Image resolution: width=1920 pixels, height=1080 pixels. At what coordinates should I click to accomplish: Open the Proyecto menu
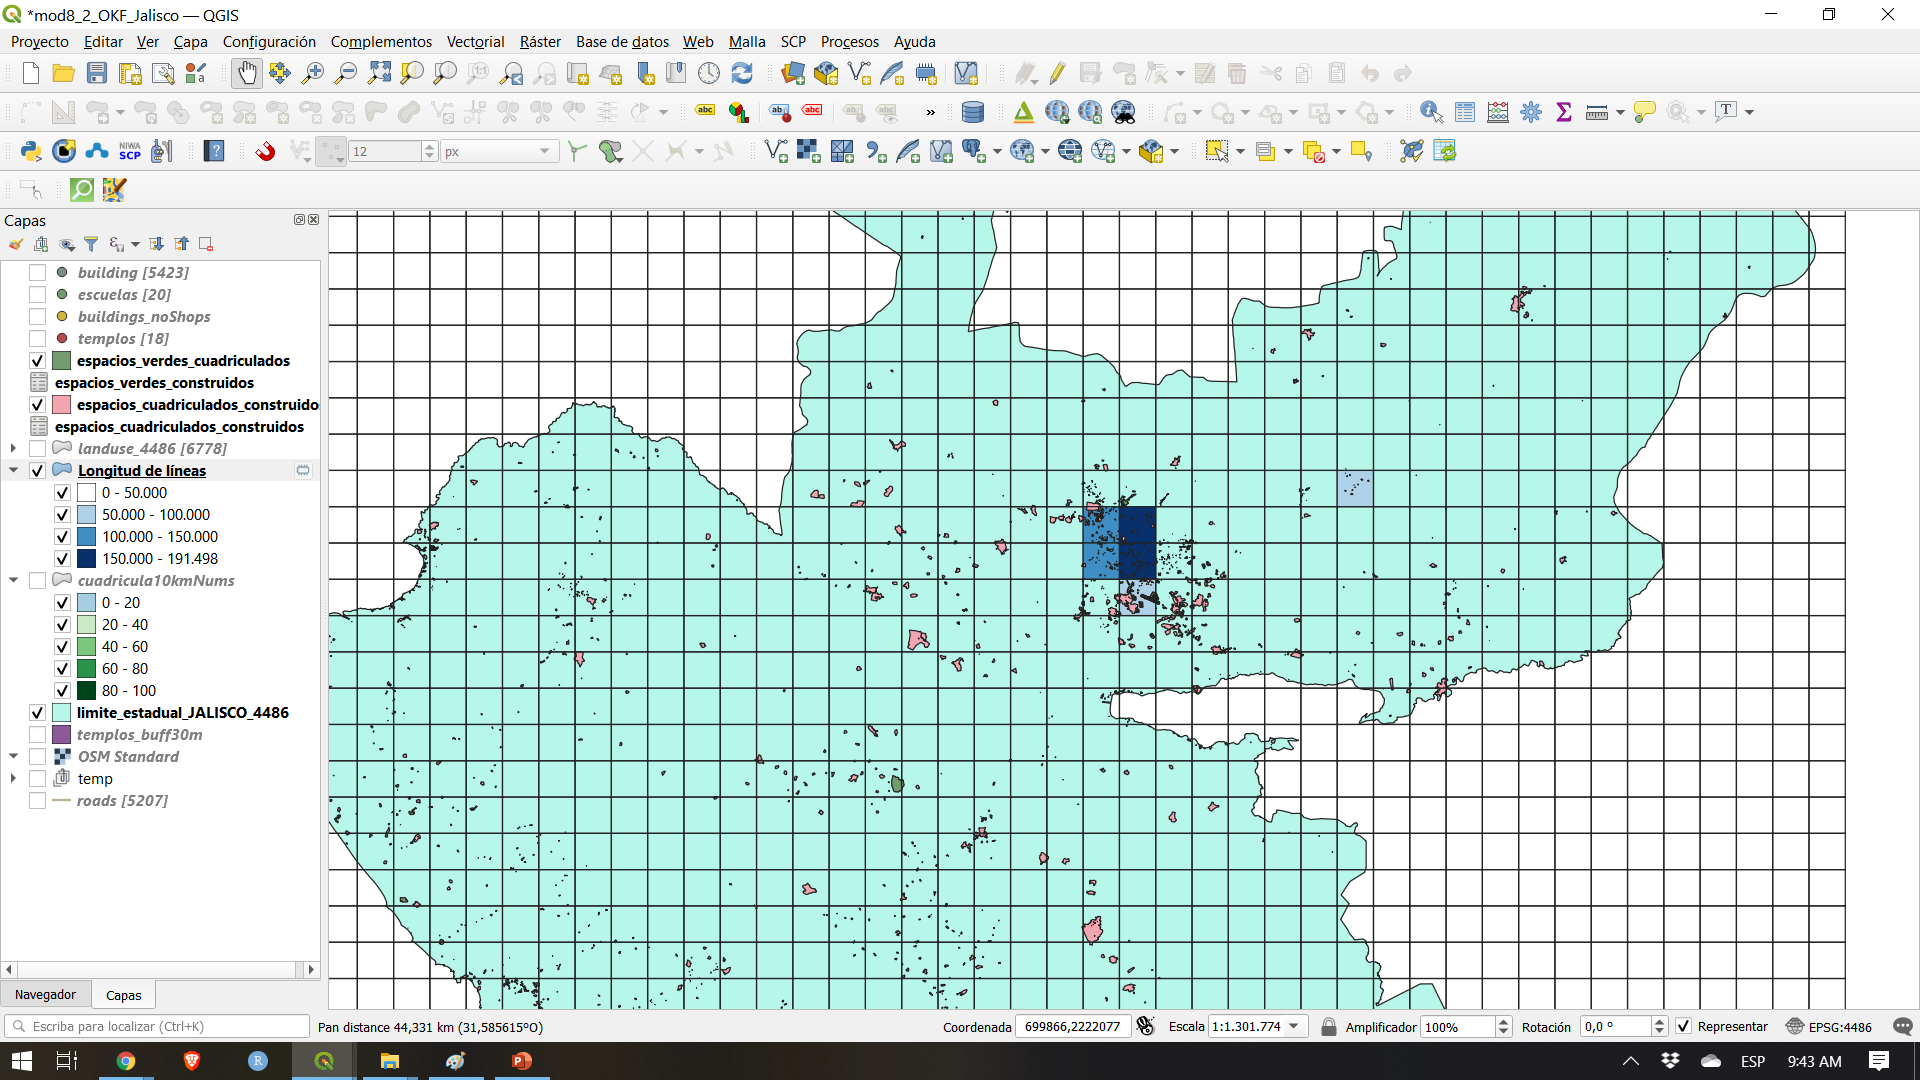(x=39, y=41)
